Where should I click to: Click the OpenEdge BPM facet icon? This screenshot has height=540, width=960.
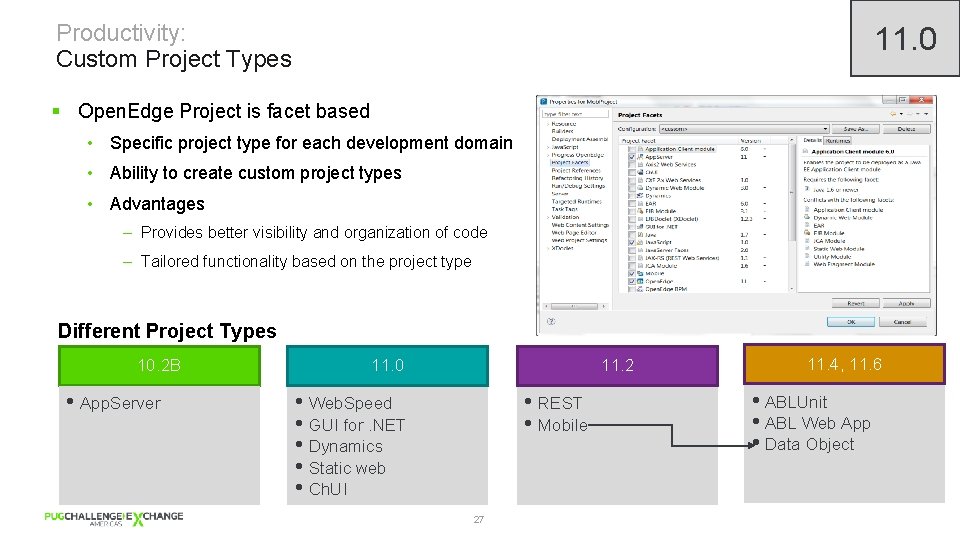click(x=640, y=289)
